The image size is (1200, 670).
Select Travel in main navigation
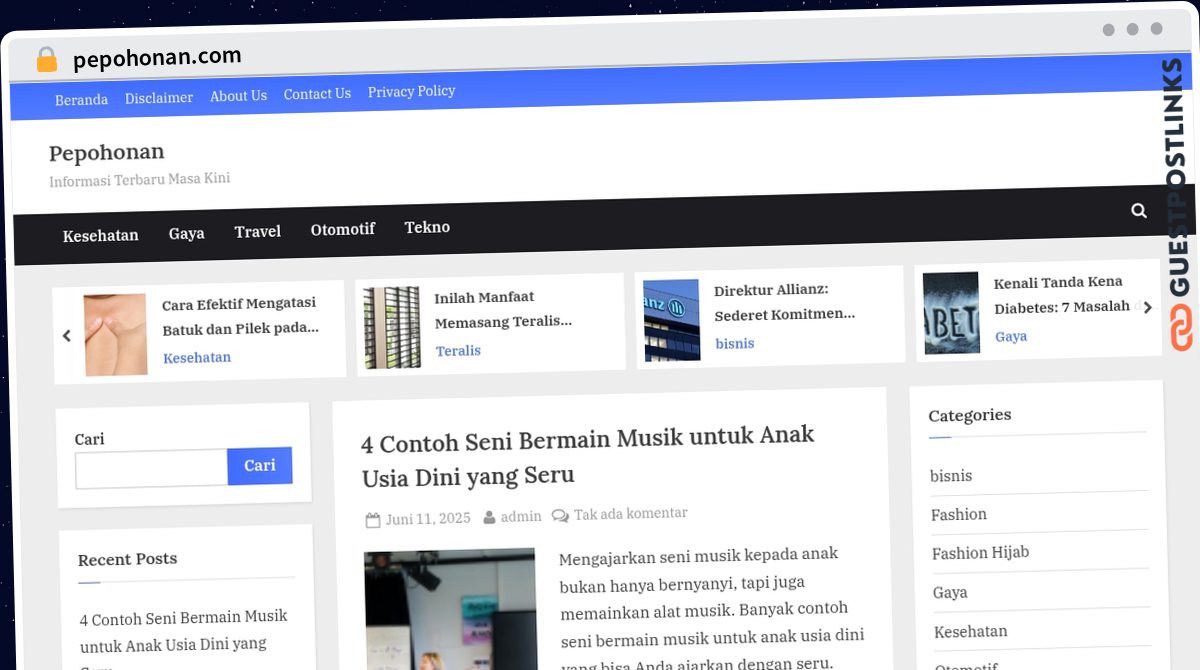pos(258,231)
